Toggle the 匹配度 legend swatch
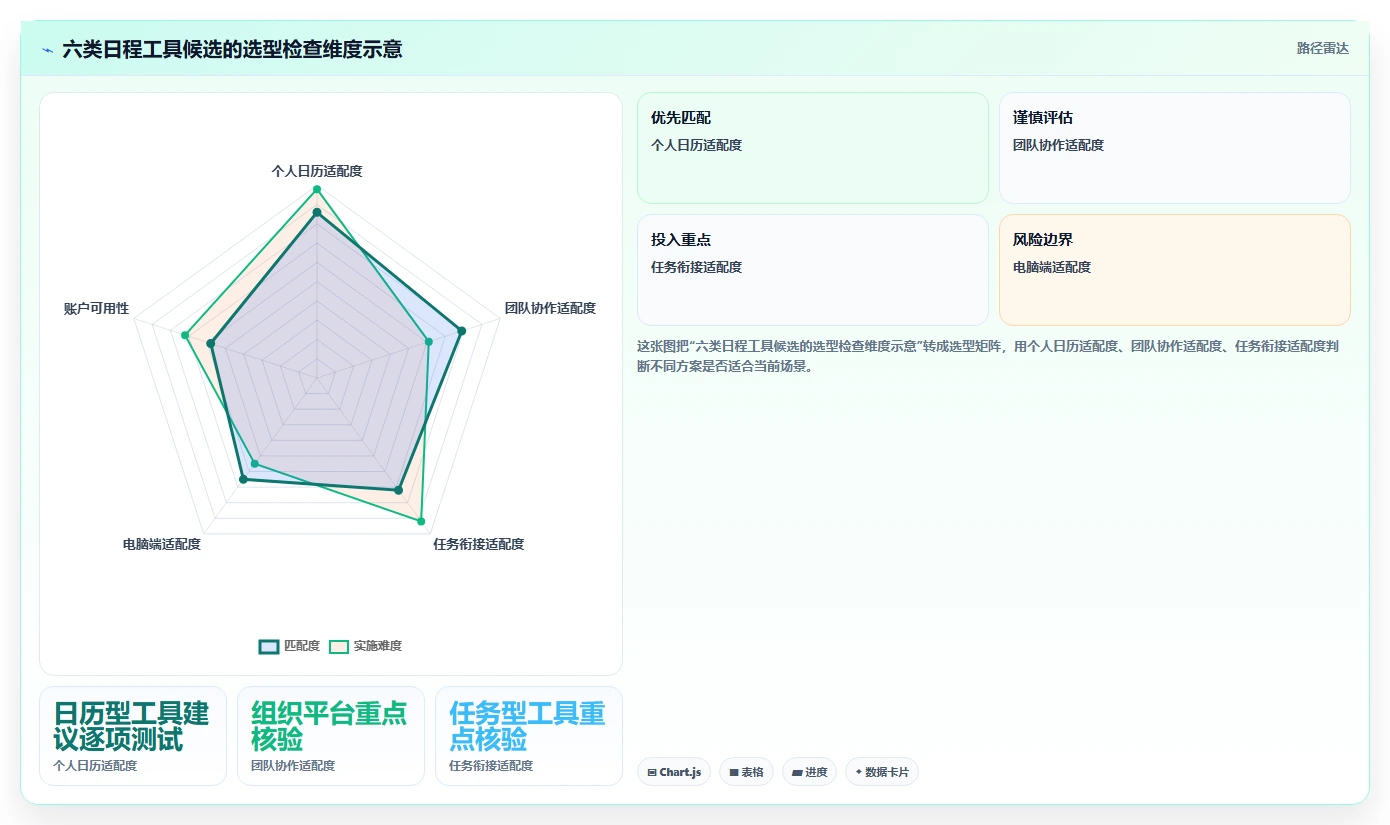Image resolution: width=1390 pixels, height=825 pixels. [x=269, y=647]
